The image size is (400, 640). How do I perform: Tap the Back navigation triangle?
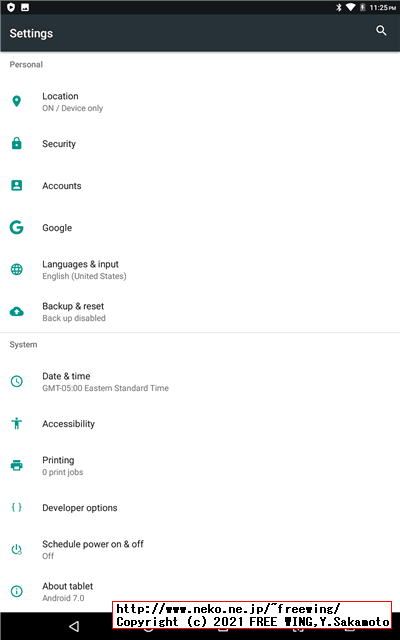point(74,626)
